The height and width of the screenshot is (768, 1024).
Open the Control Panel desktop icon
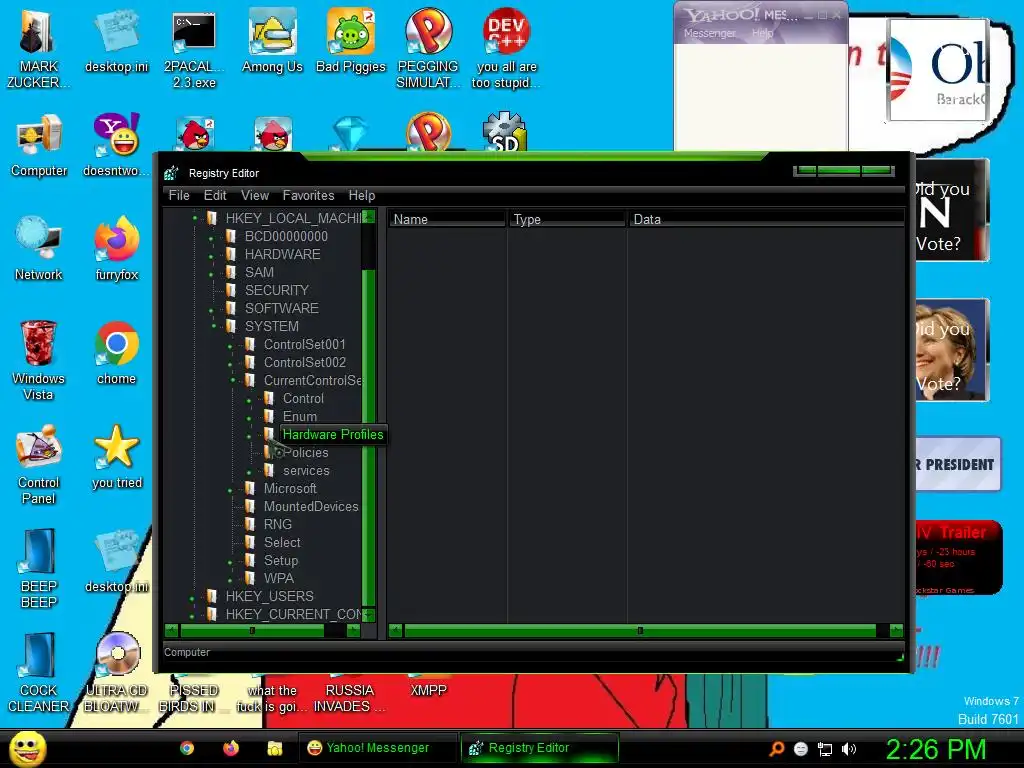pyautogui.click(x=39, y=464)
